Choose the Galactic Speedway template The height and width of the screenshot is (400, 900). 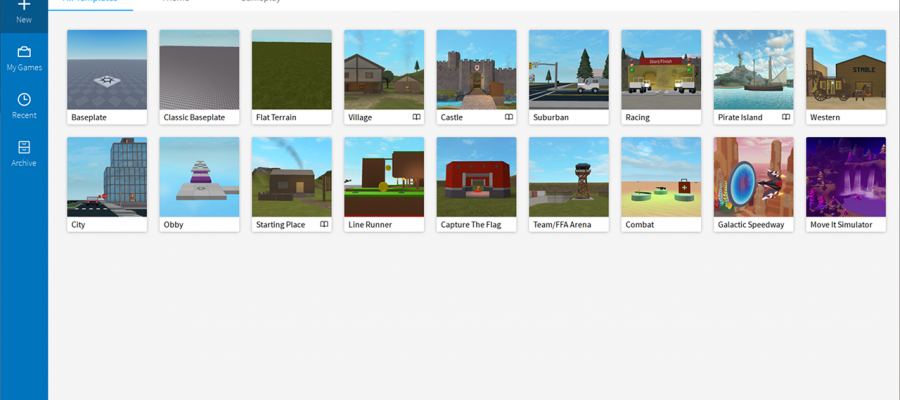click(754, 184)
